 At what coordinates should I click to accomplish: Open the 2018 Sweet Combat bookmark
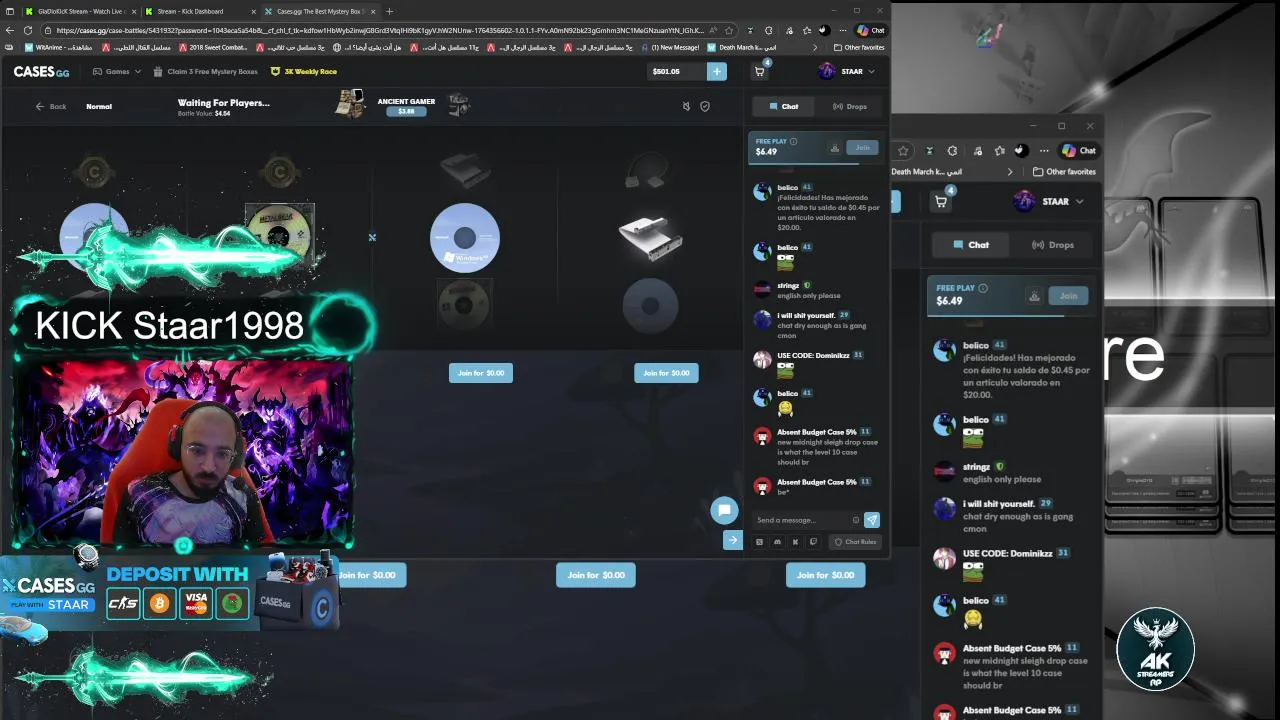point(213,47)
